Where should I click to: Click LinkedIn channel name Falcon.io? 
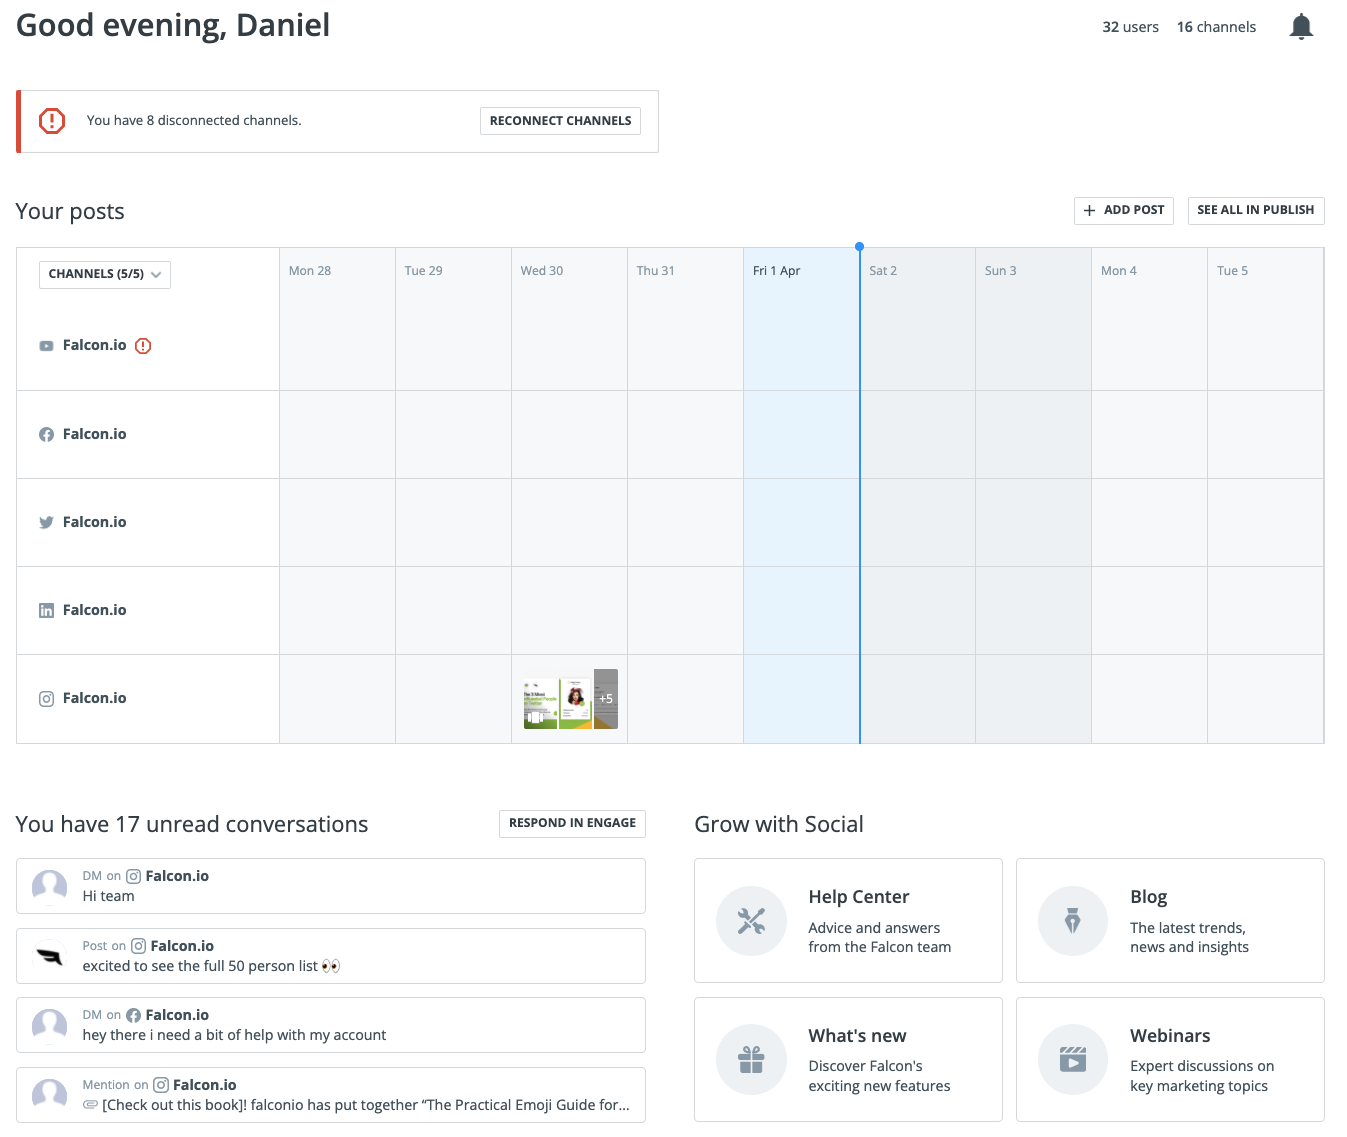[x=95, y=610]
